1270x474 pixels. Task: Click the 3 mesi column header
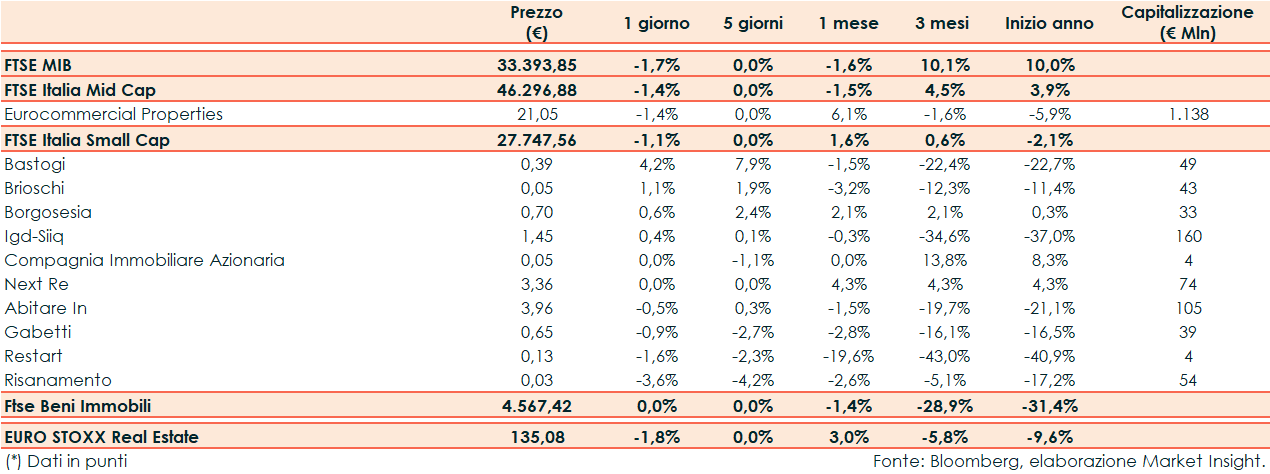[941, 23]
